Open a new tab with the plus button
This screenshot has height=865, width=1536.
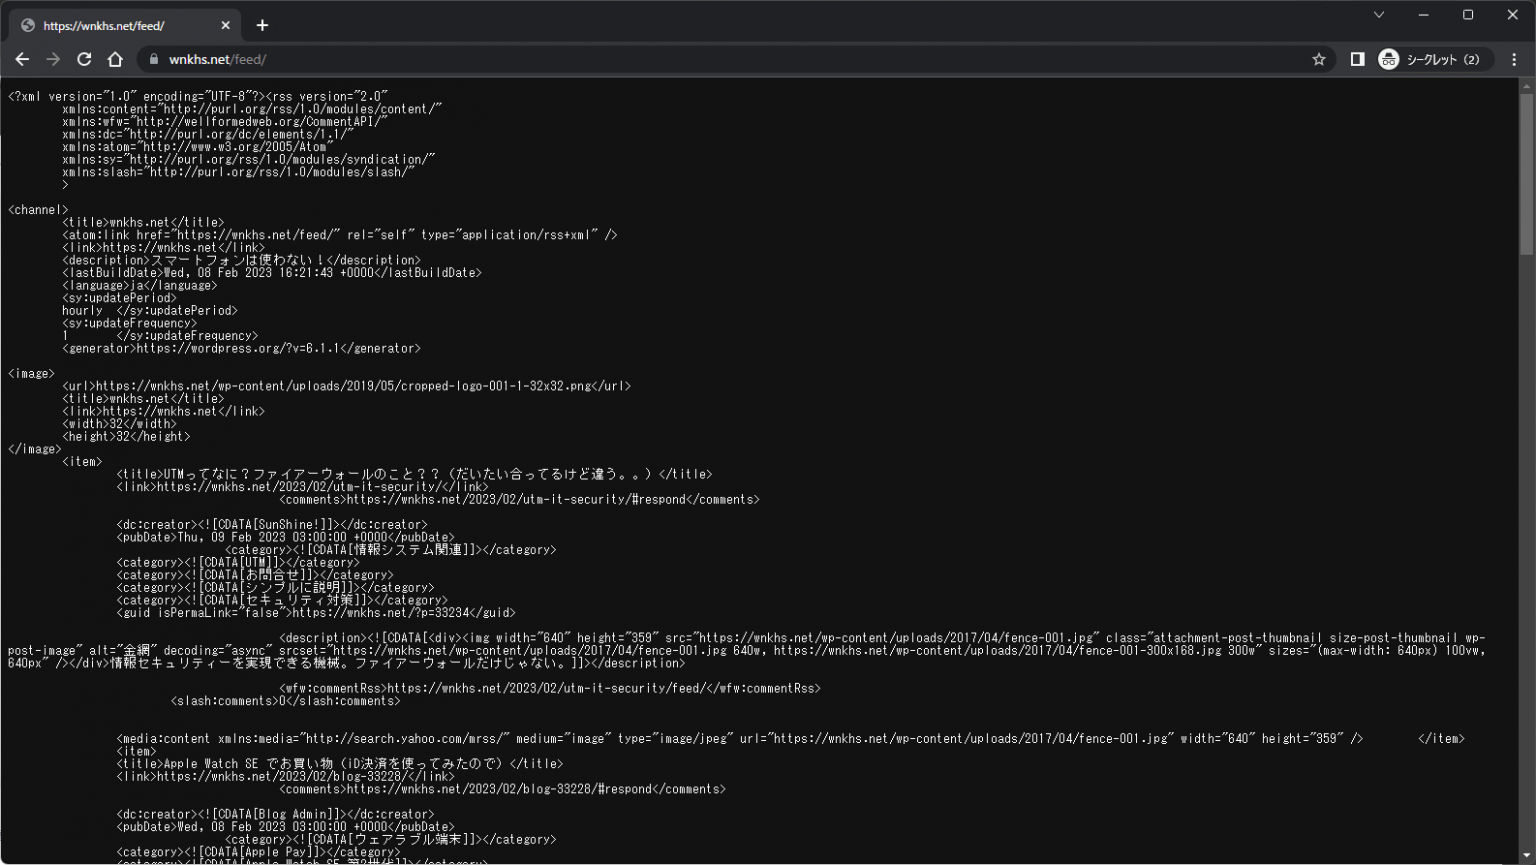[x=262, y=25]
